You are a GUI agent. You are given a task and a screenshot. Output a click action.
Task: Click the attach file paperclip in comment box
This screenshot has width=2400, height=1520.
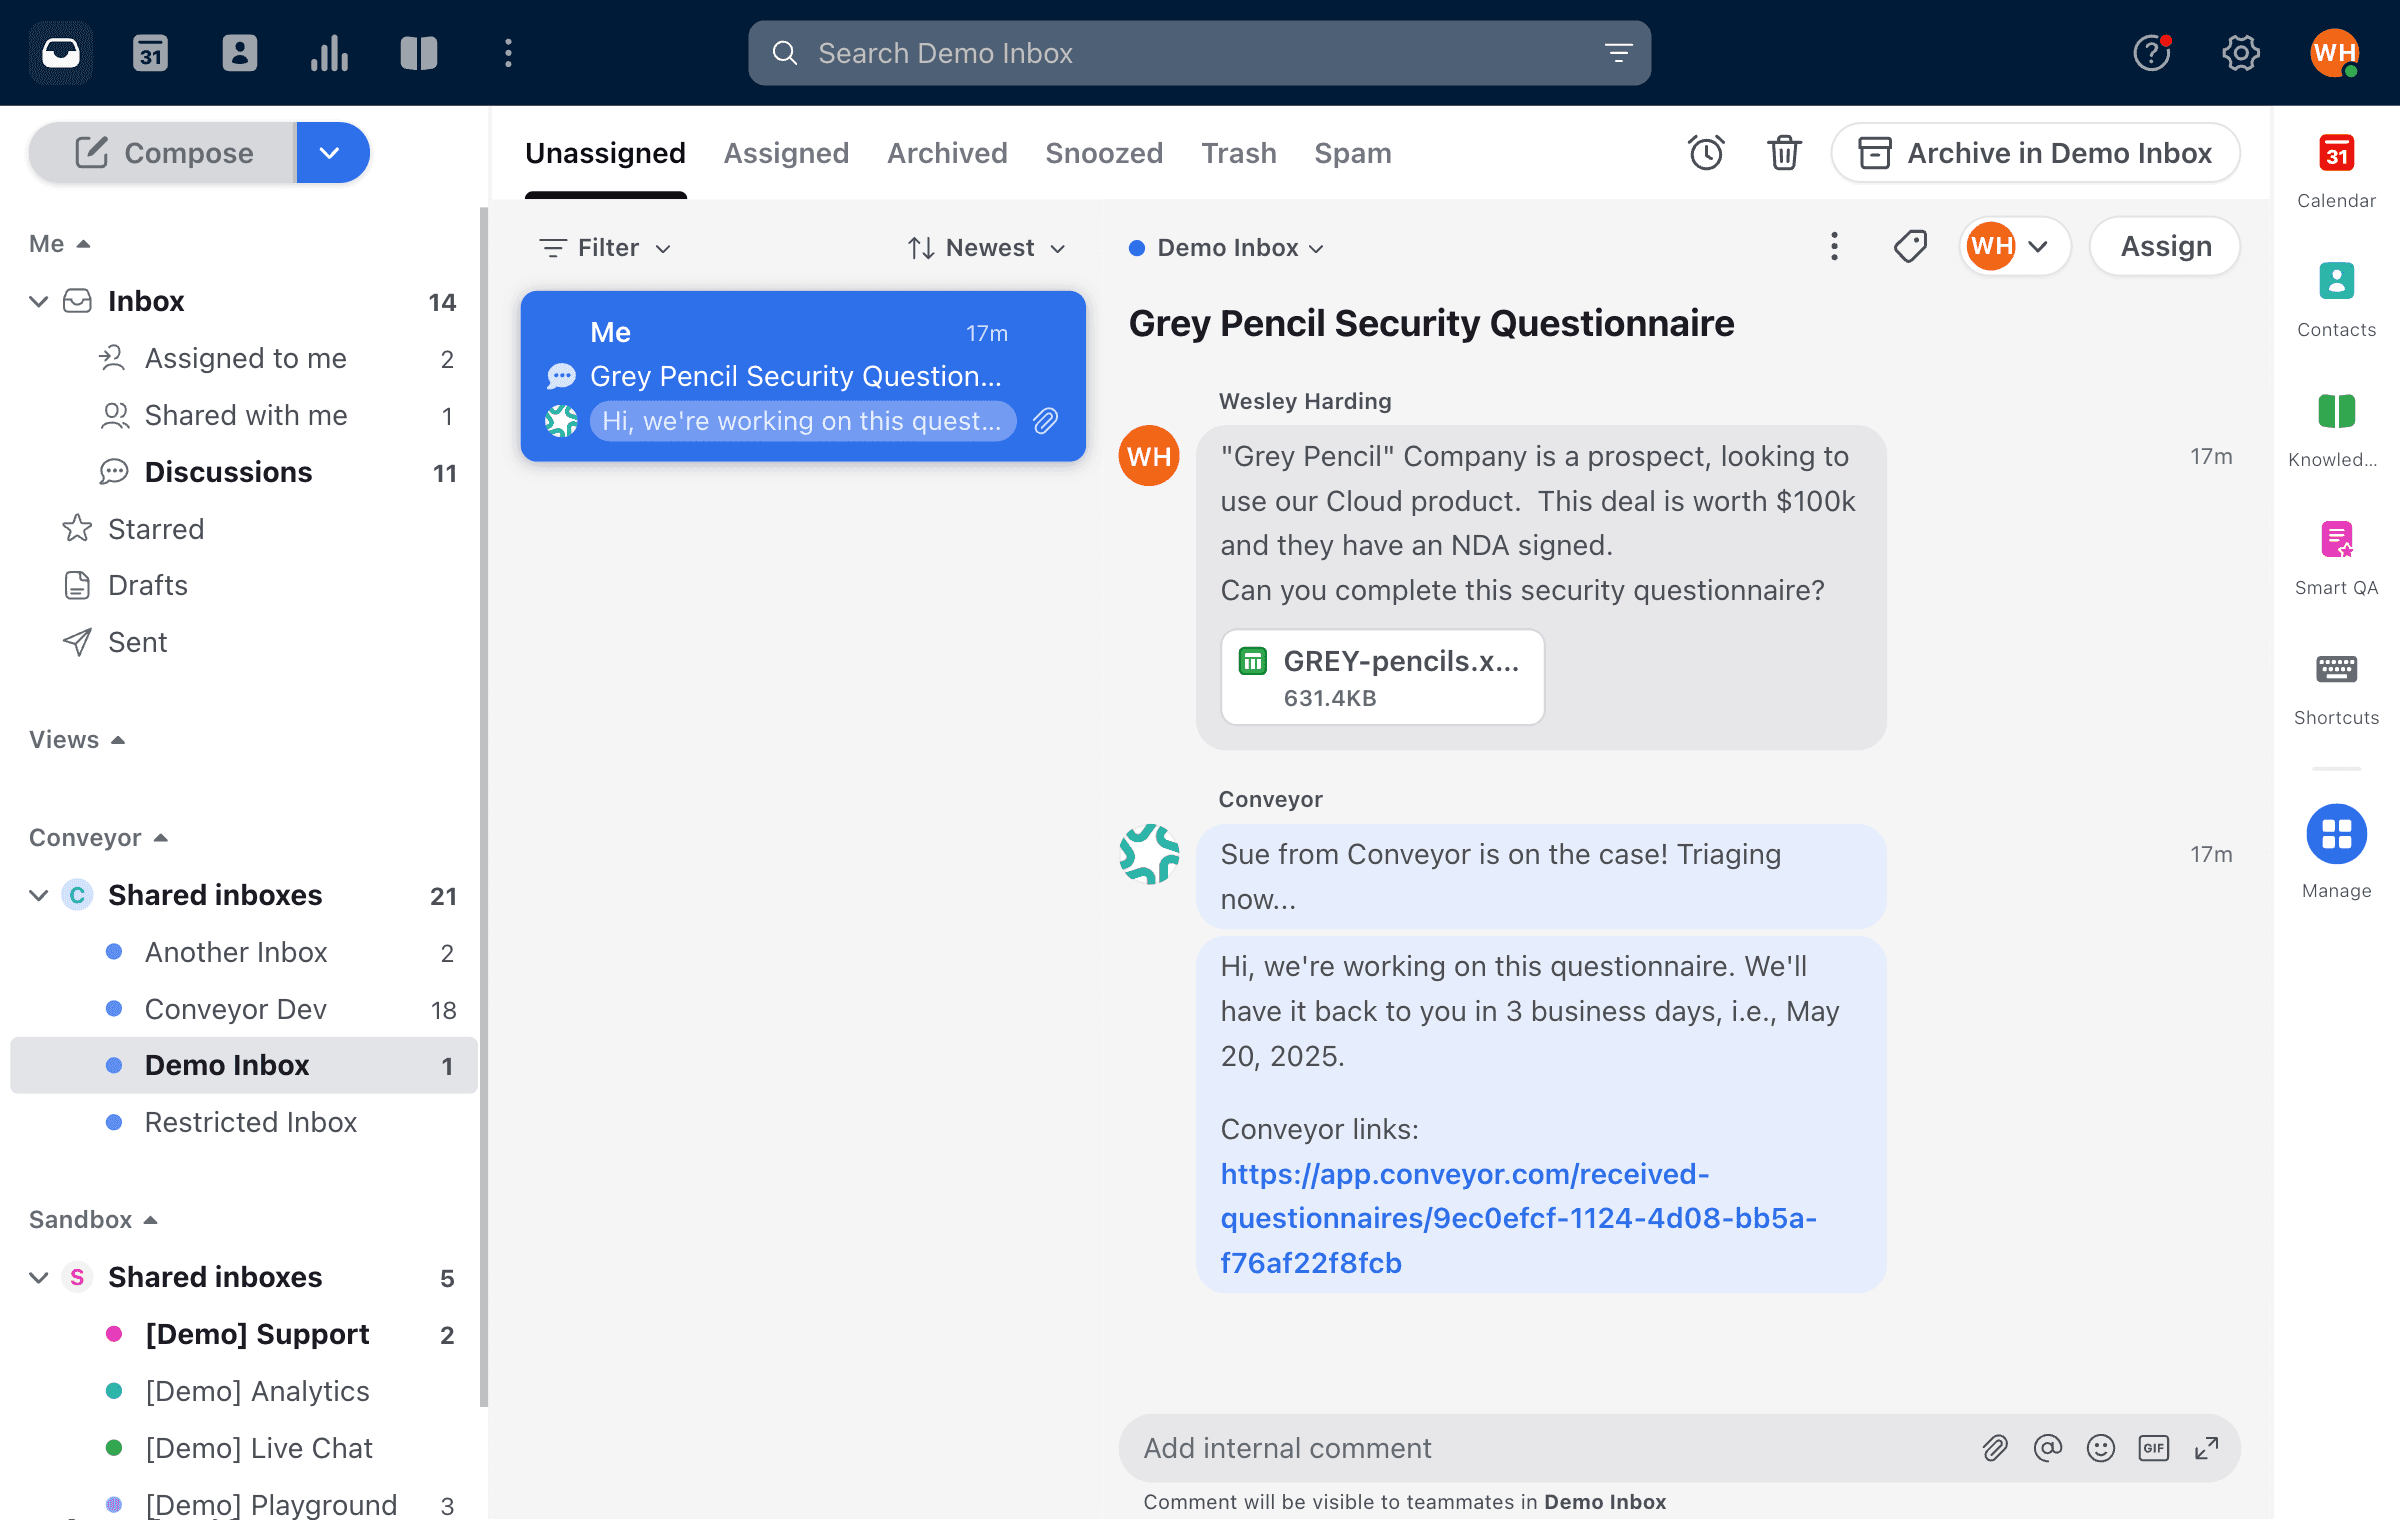tap(1995, 1448)
